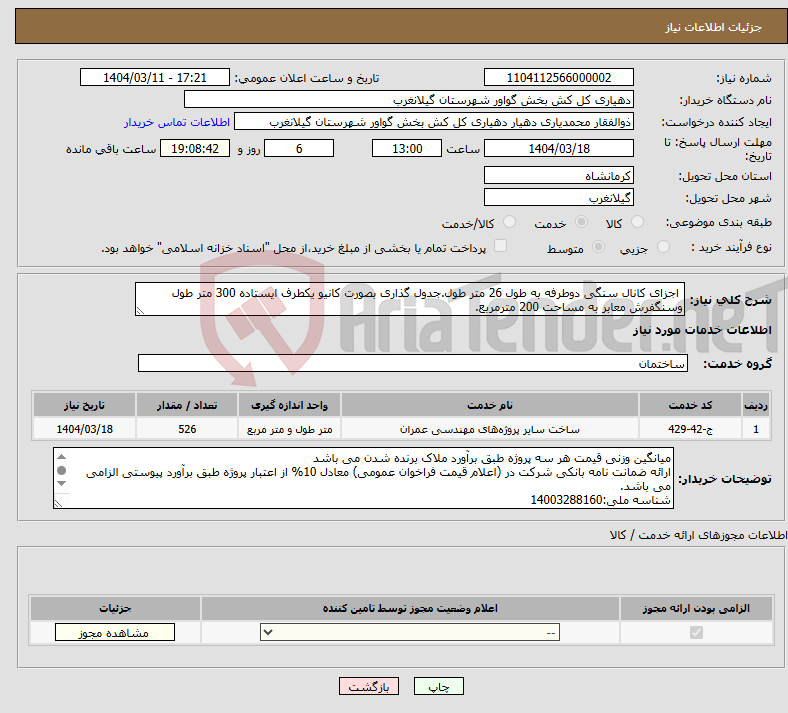
Task: Select the خدمت radio button
Action: [581, 222]
